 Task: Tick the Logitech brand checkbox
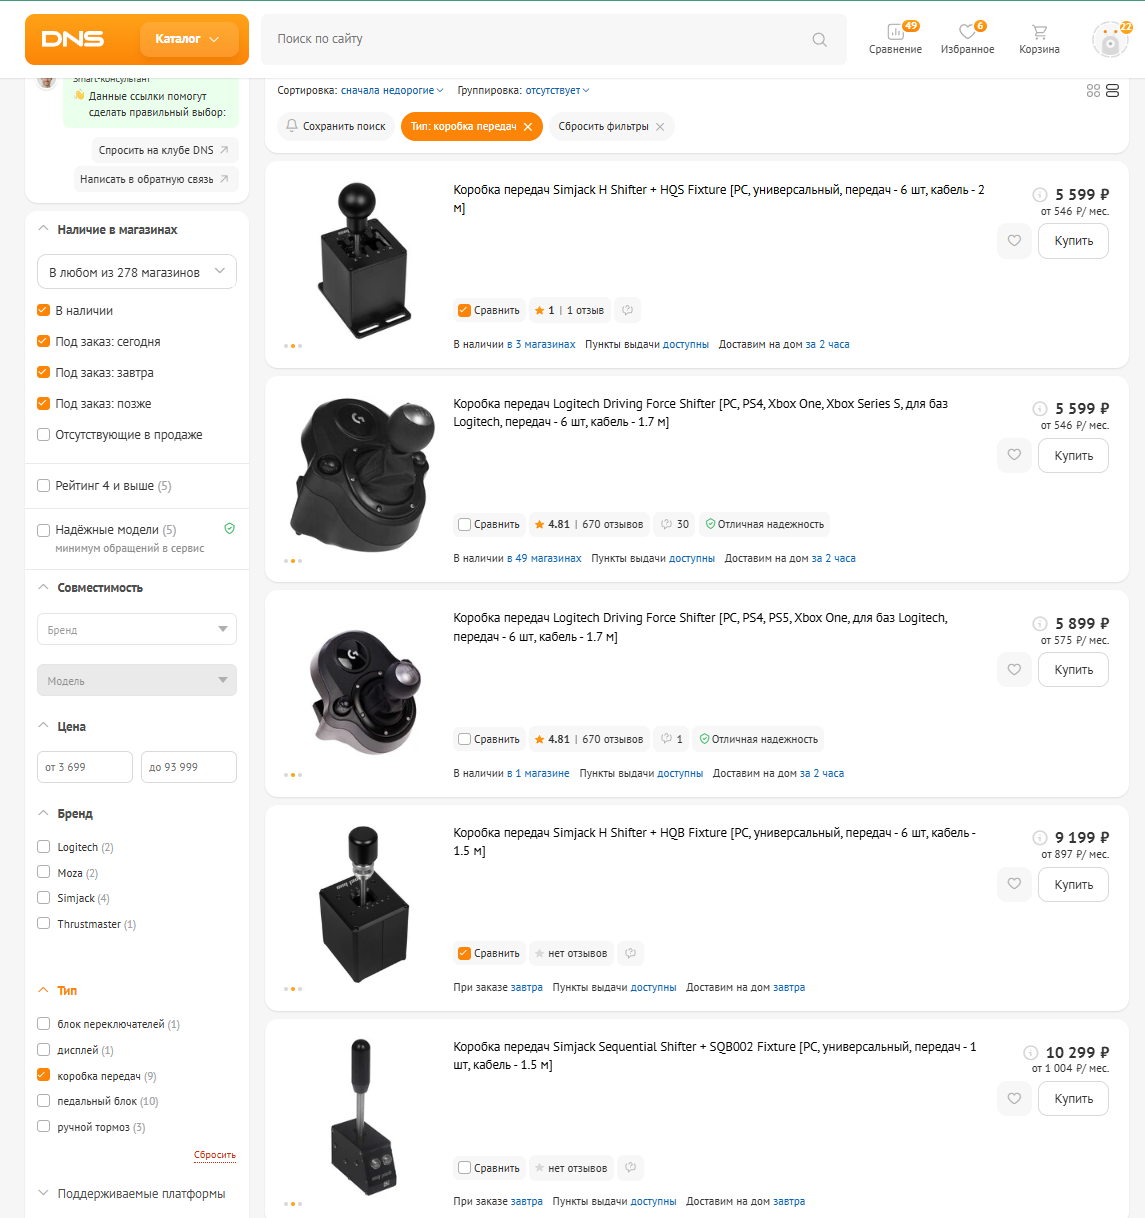[x=43, y=847]
